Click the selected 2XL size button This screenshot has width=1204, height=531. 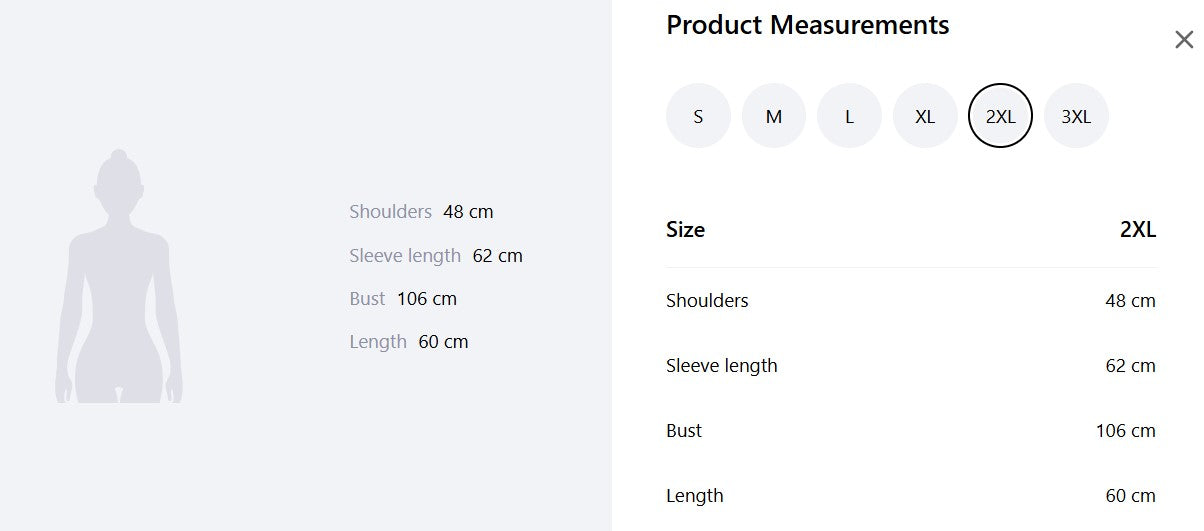1000,116
